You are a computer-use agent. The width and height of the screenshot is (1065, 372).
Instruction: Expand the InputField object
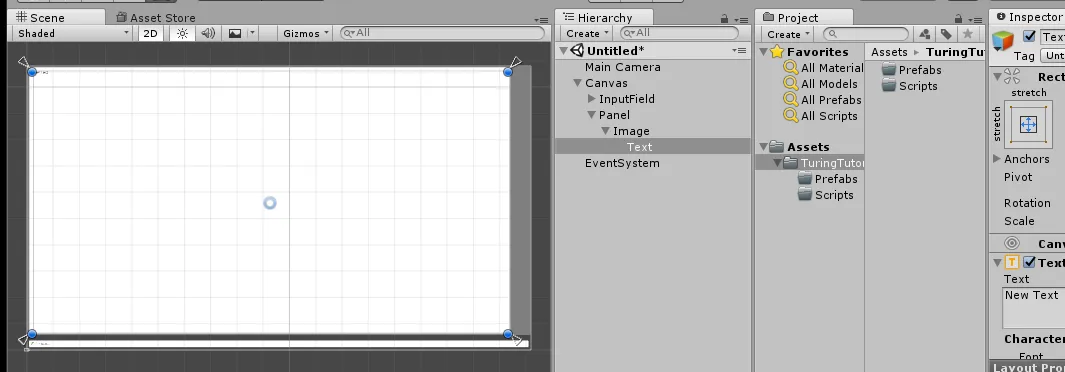592,99
